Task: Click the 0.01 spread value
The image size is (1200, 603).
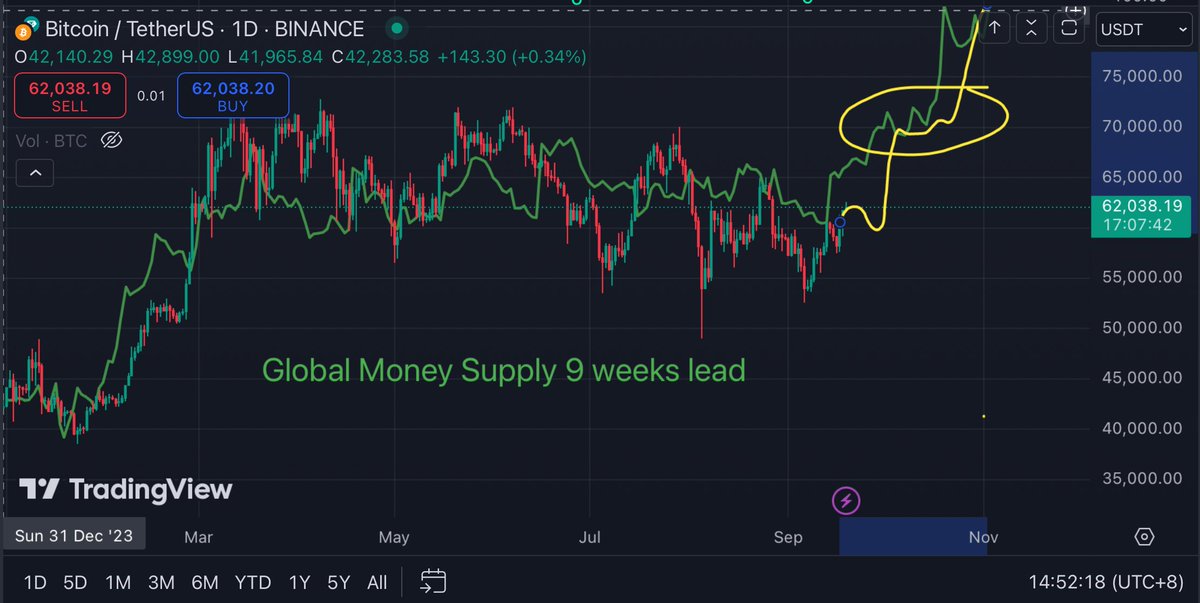Action: [151, 96]
